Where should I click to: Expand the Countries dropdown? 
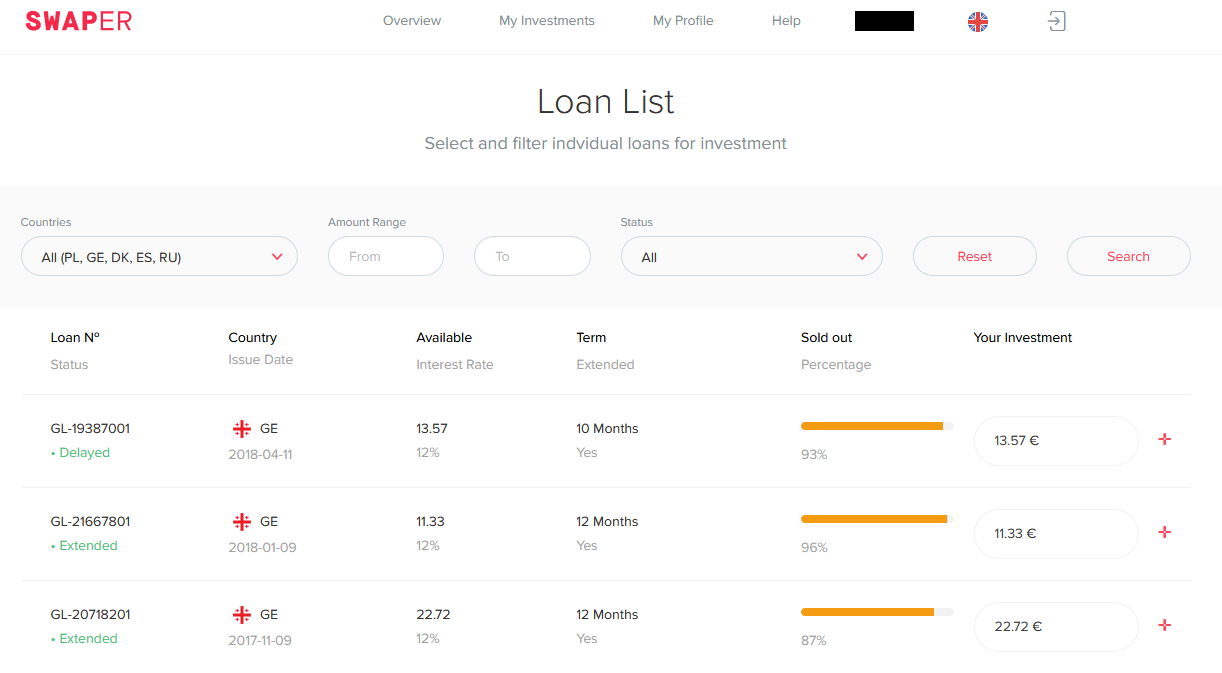coord(159,257)
